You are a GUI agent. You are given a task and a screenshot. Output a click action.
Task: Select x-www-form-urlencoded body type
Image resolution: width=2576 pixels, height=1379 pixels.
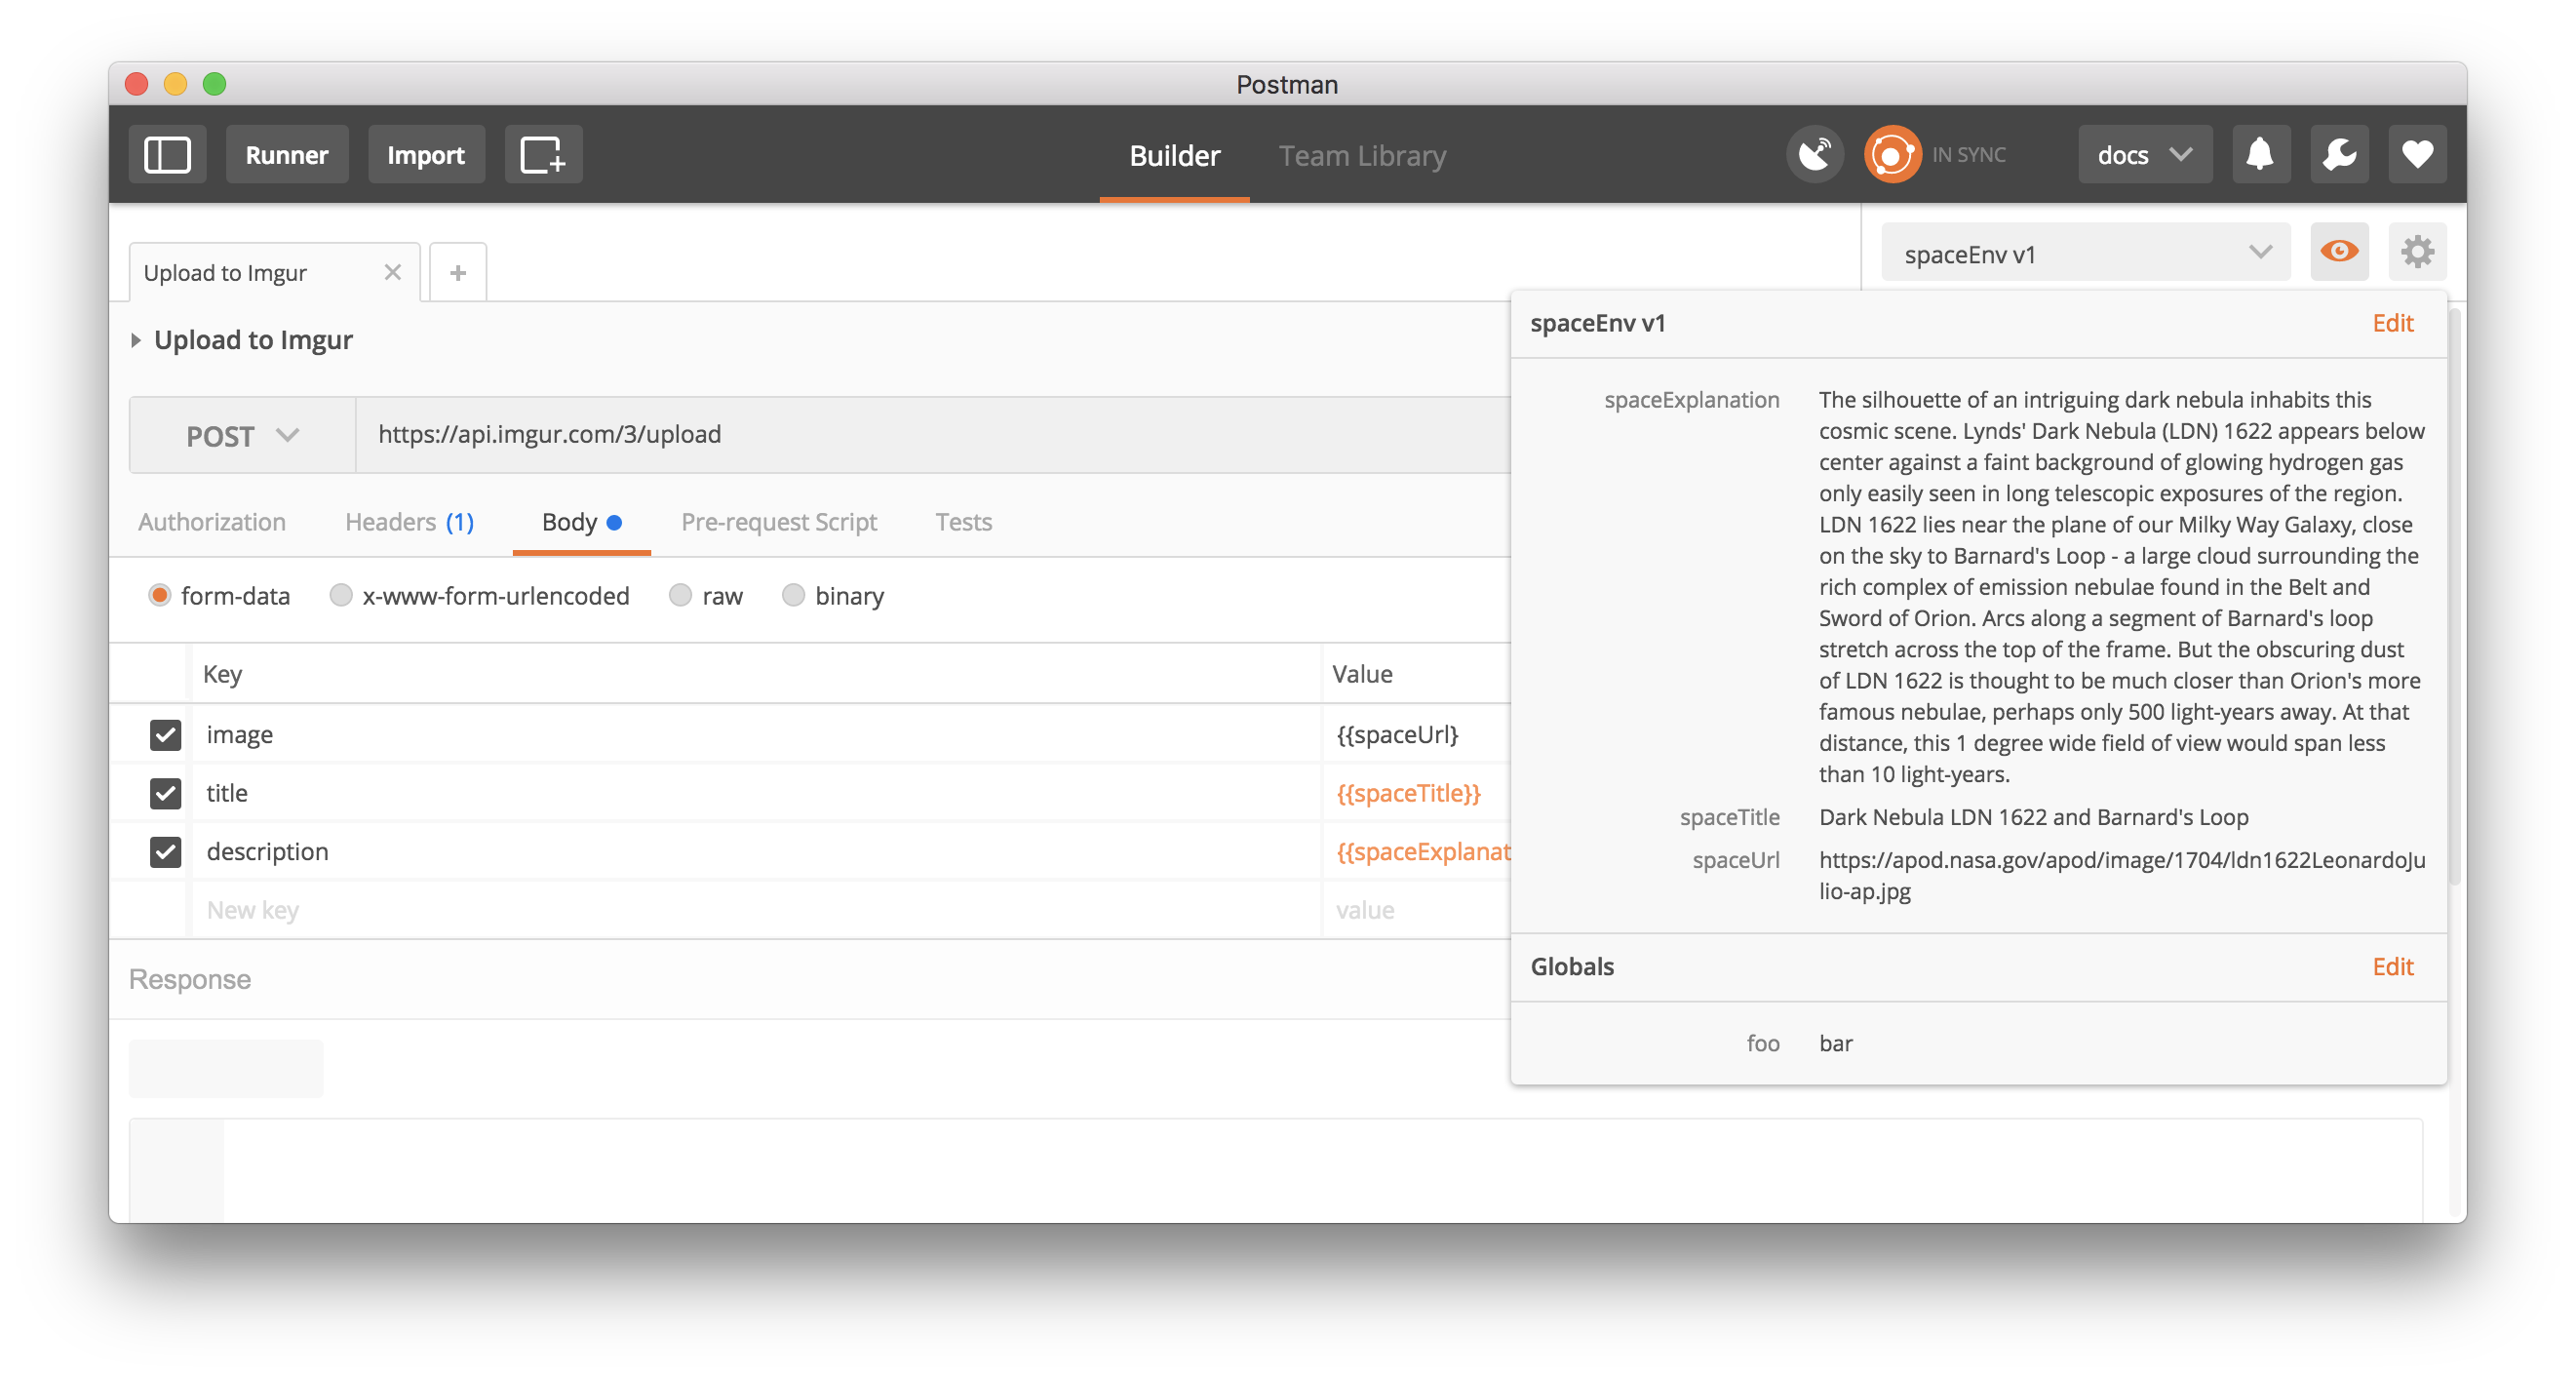click(341, 595)
